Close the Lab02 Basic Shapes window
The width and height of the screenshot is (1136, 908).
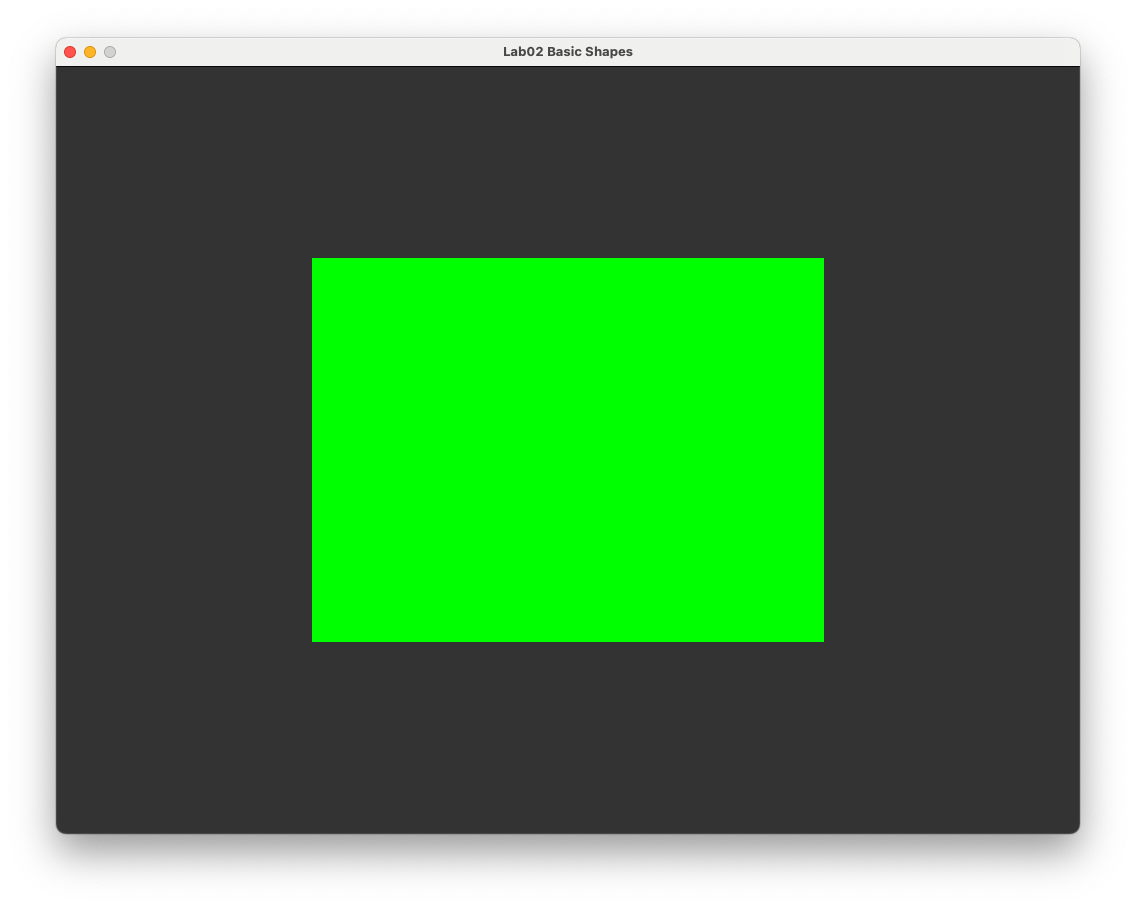(70, 52)
